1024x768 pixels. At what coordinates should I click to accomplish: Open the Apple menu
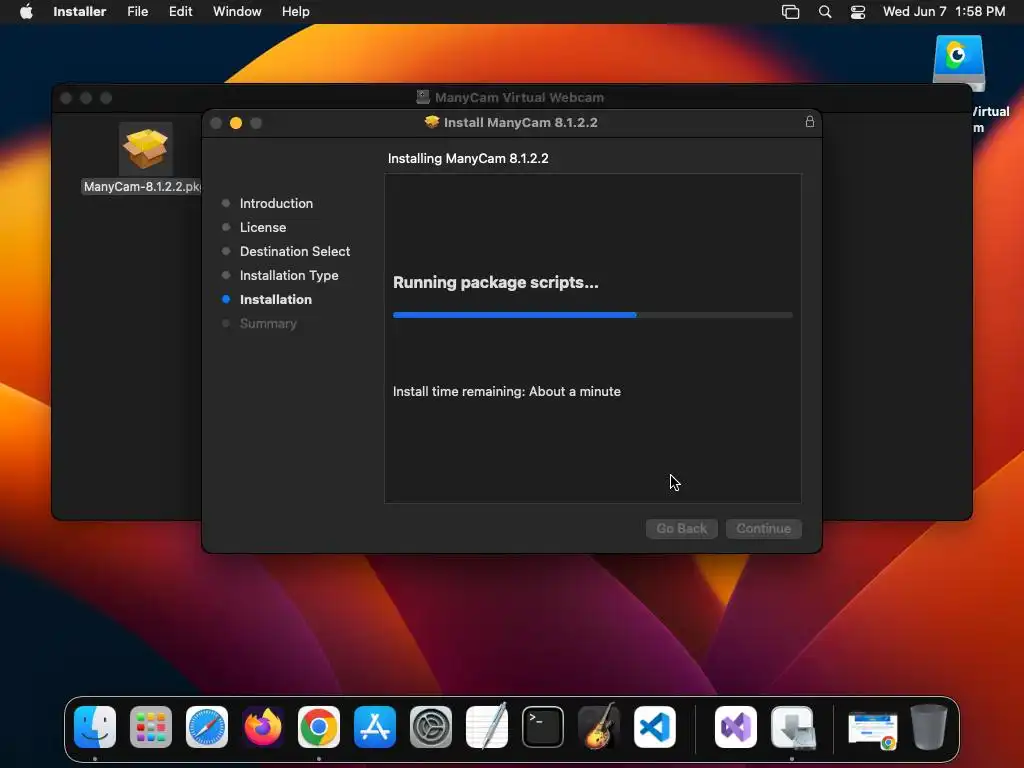(26, 12)
